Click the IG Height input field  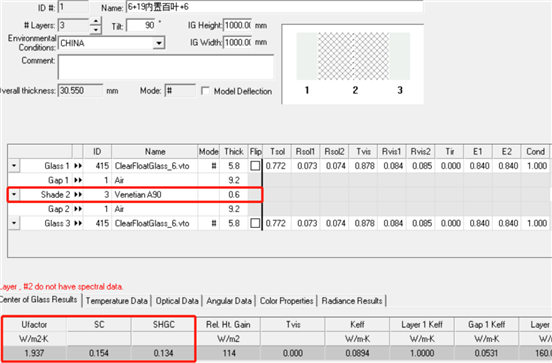pos(238,25)
